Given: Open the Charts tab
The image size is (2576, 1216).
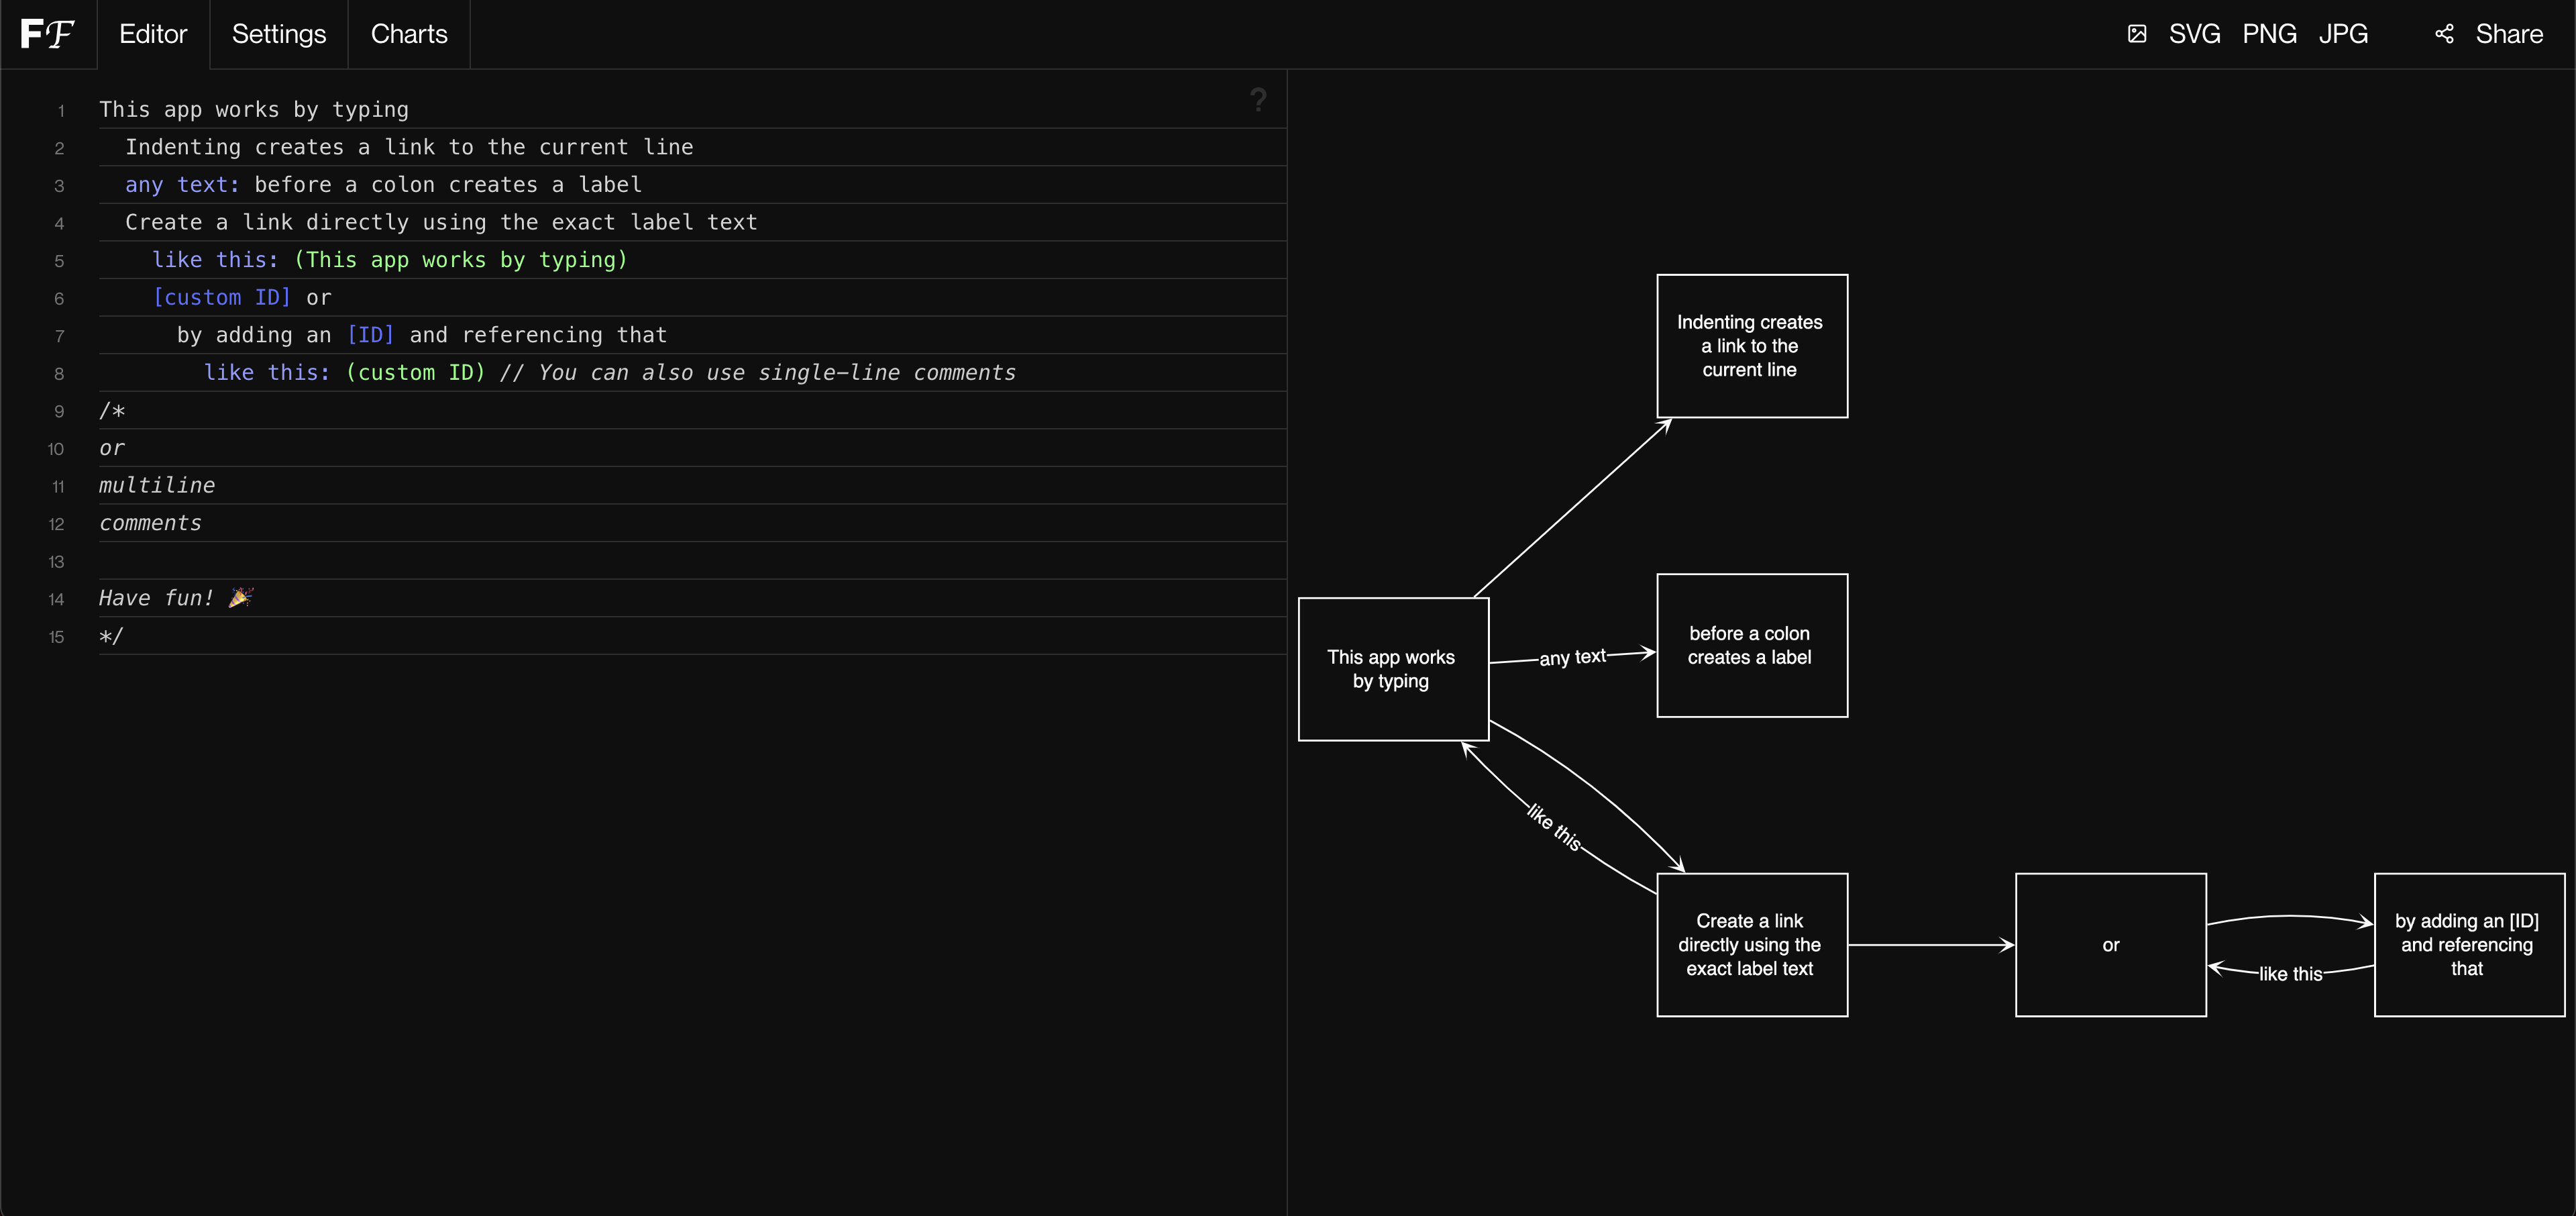Looking at the screenshot, I should click(409, 34).
